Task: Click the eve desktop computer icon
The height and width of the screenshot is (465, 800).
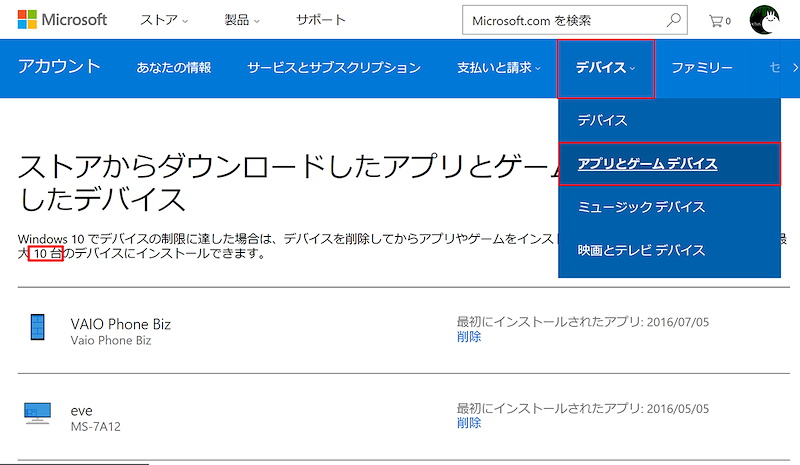Action: pyautogui.click(x=37, y=413)
